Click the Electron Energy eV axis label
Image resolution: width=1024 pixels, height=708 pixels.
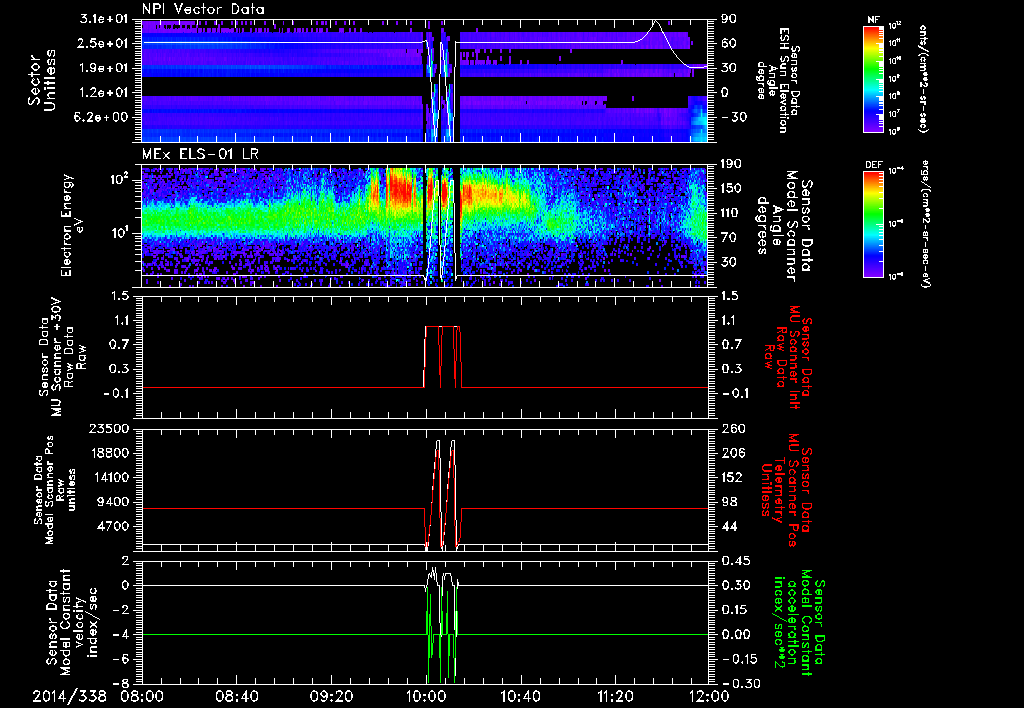pyautogui.click(x=72, y=225)
